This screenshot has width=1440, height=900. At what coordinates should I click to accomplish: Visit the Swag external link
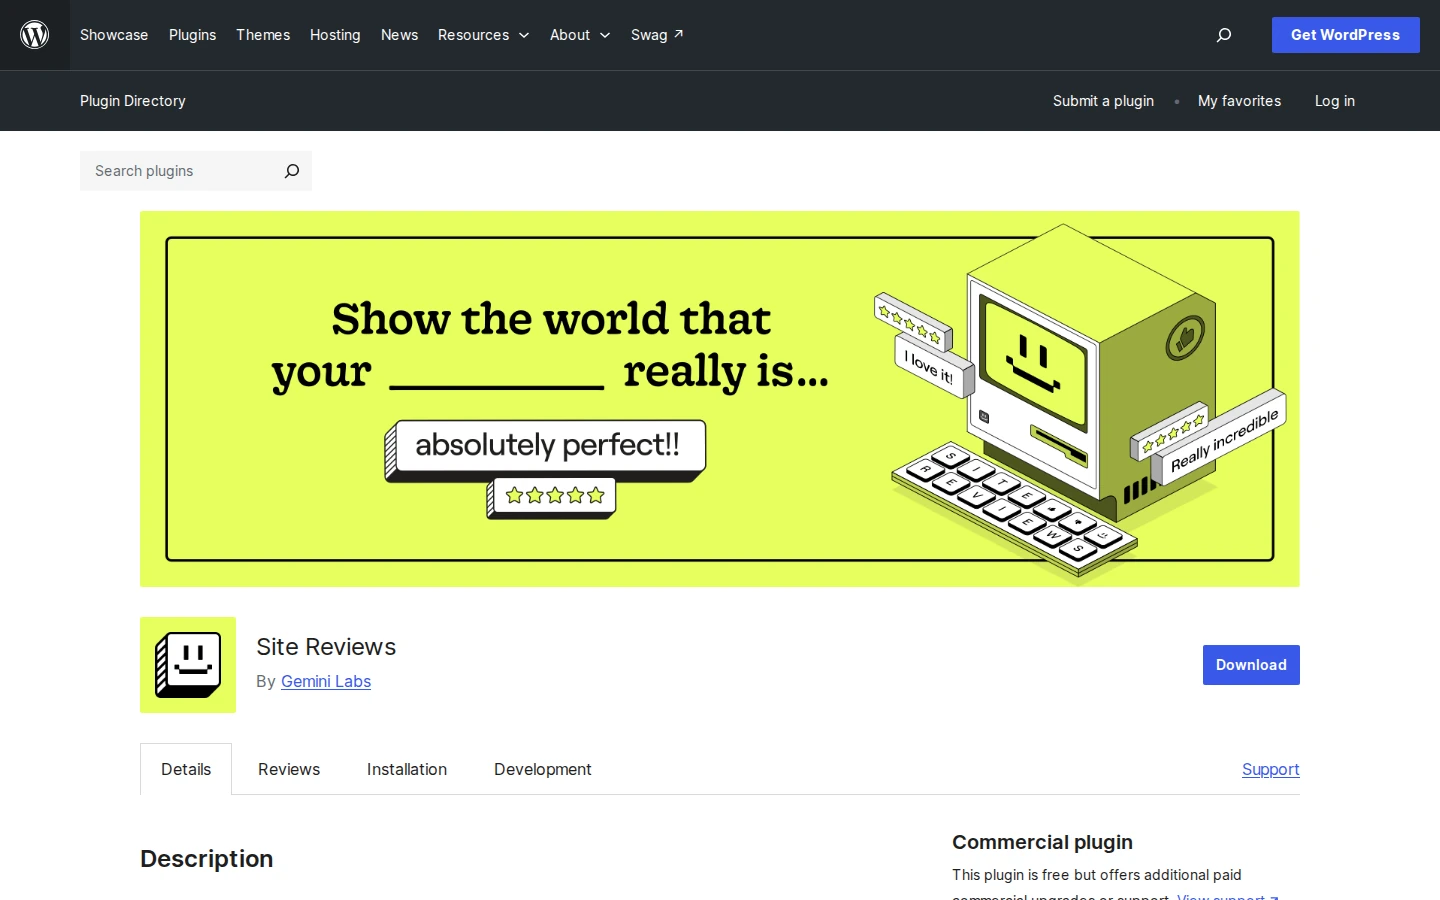(657, 35)
